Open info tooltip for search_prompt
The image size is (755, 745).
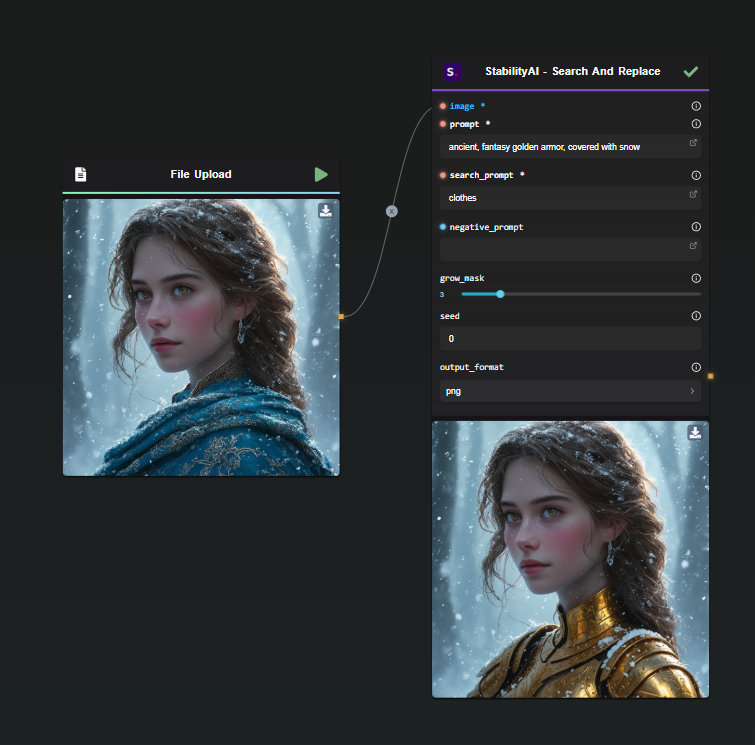click(696, 176)
